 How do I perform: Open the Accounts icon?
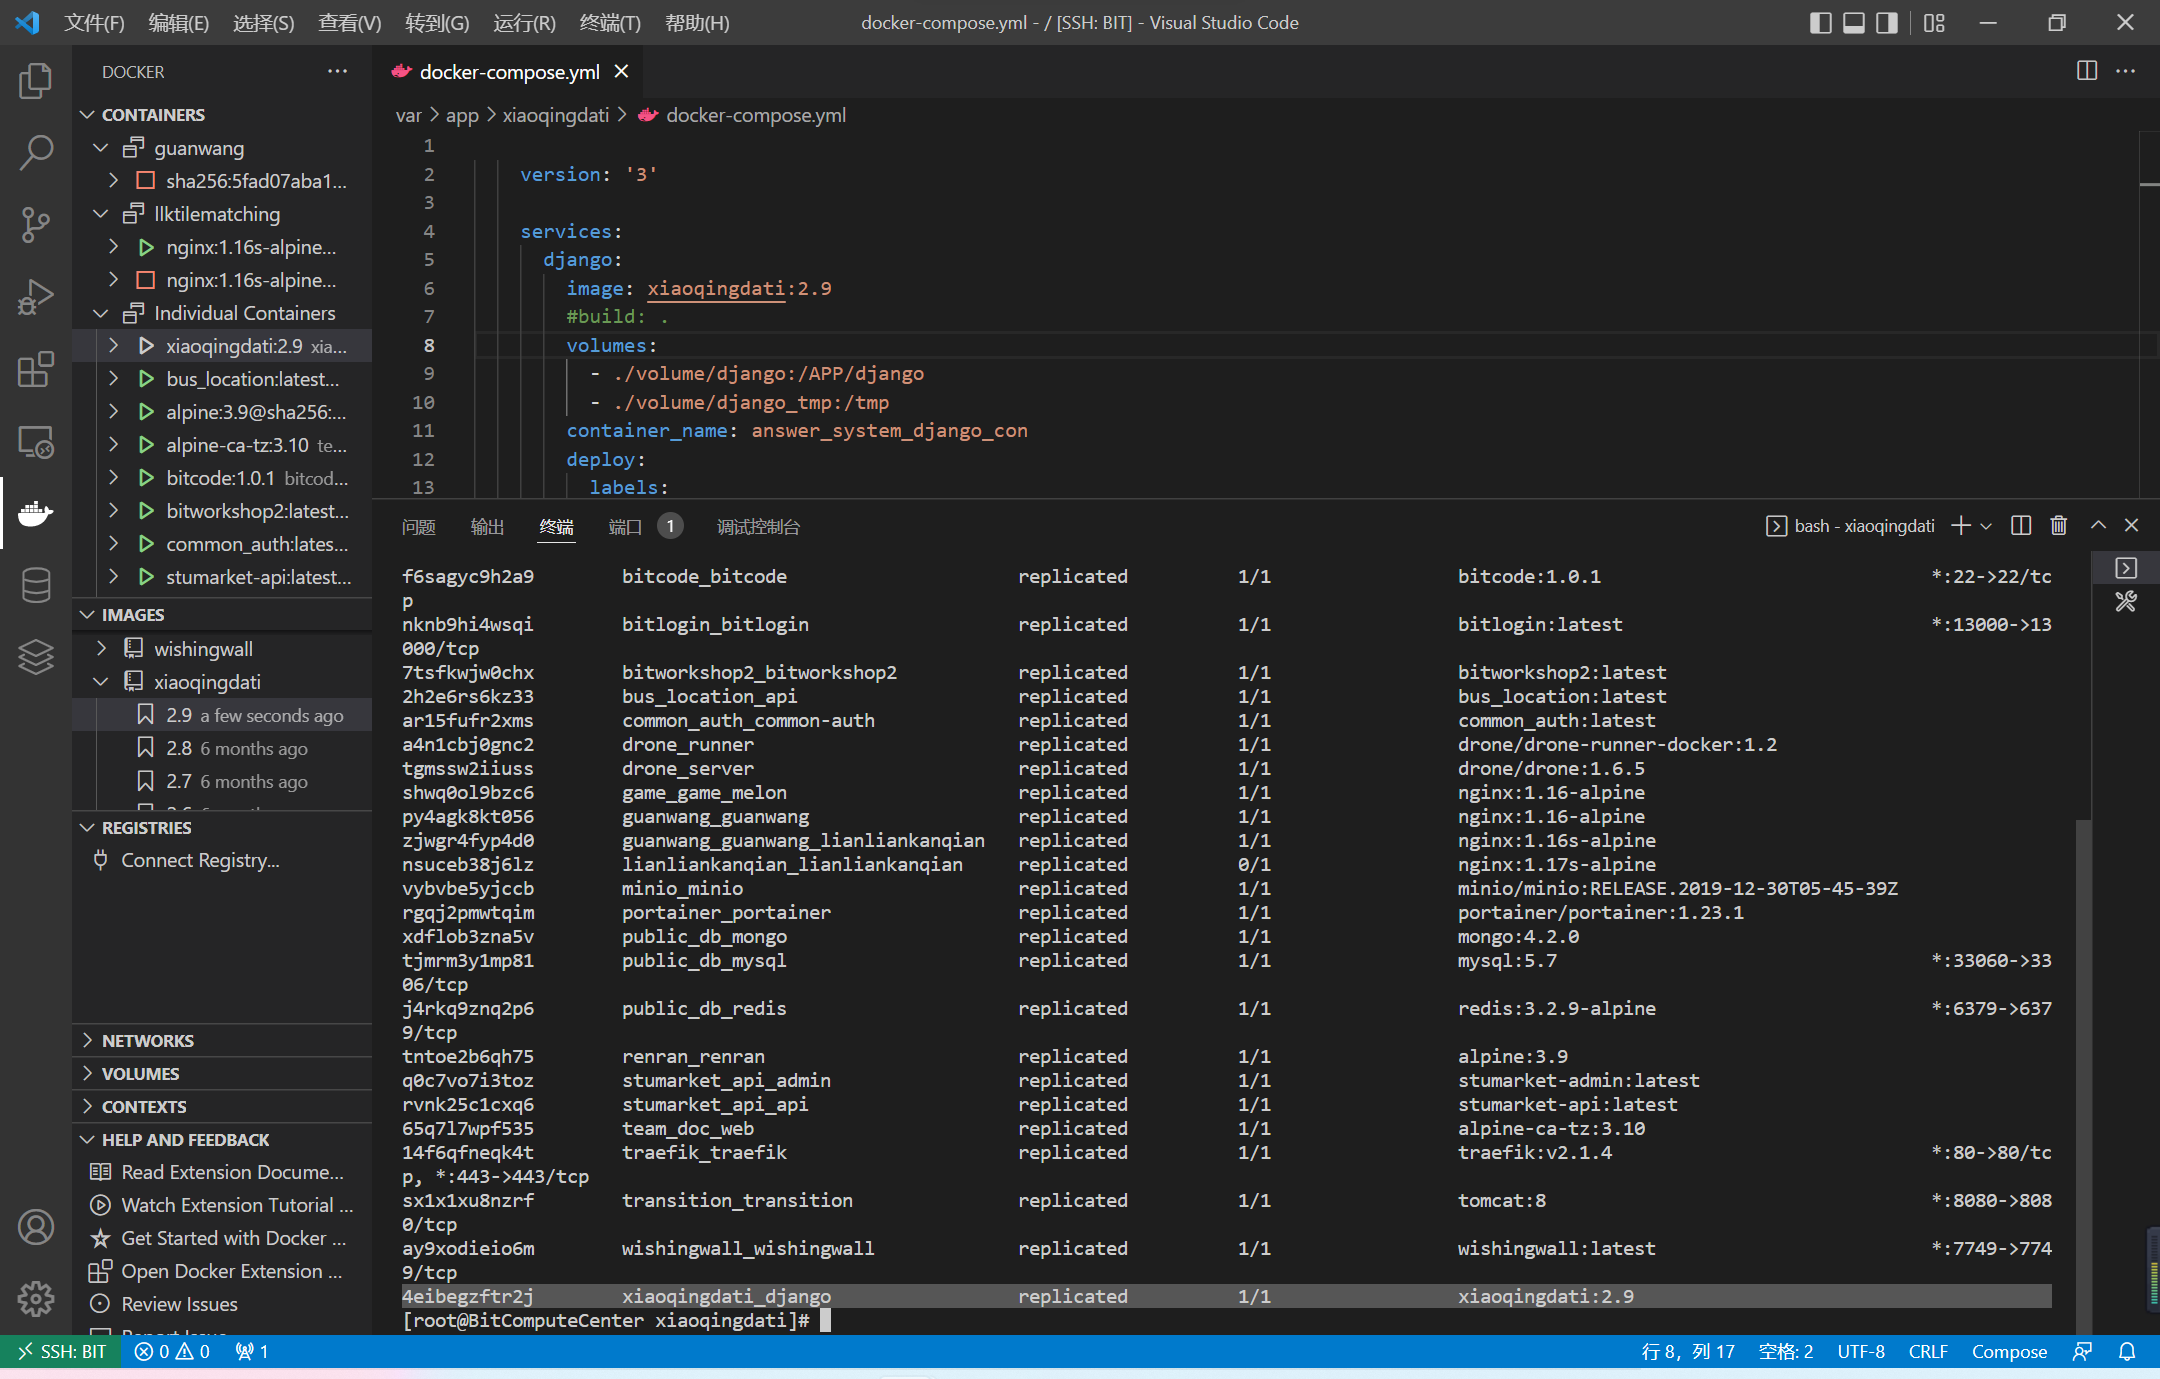(36, 1227)
